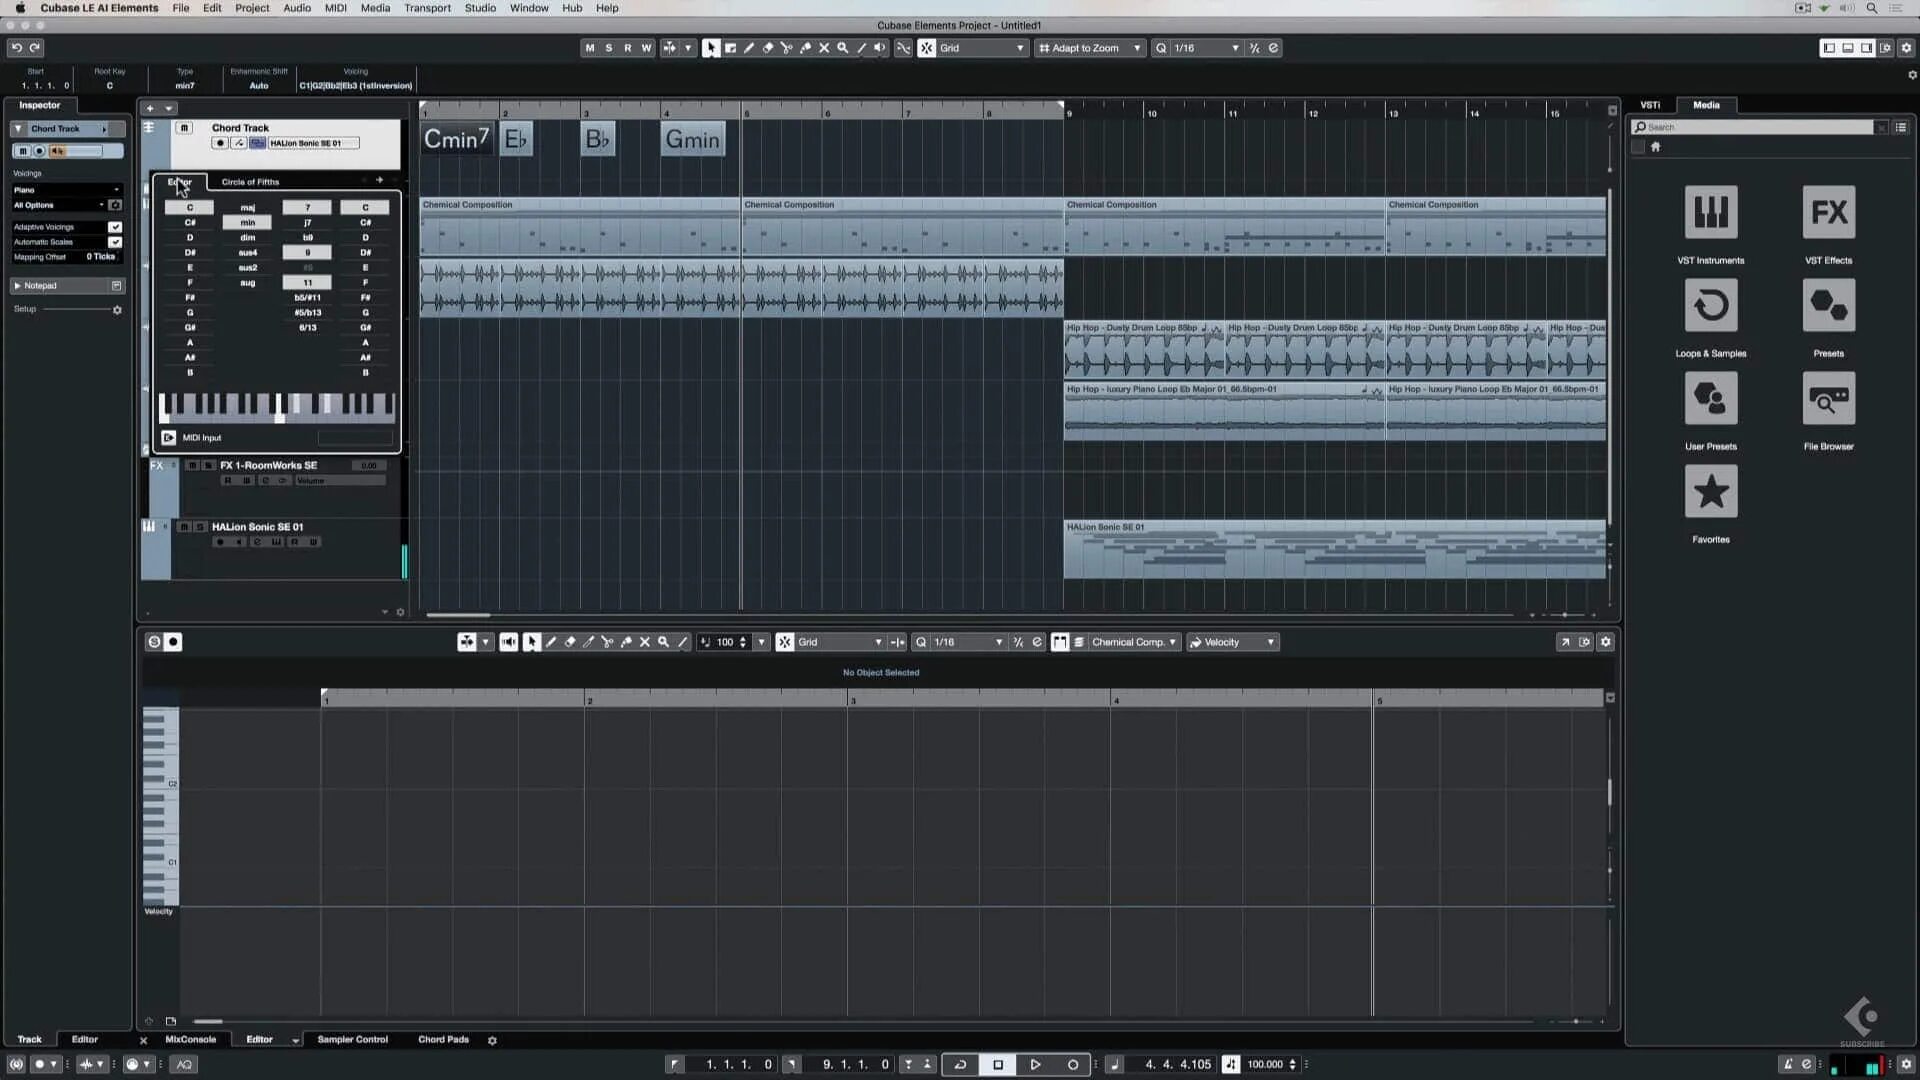Open the Zoom tool in the toolbar

(843, 47)
